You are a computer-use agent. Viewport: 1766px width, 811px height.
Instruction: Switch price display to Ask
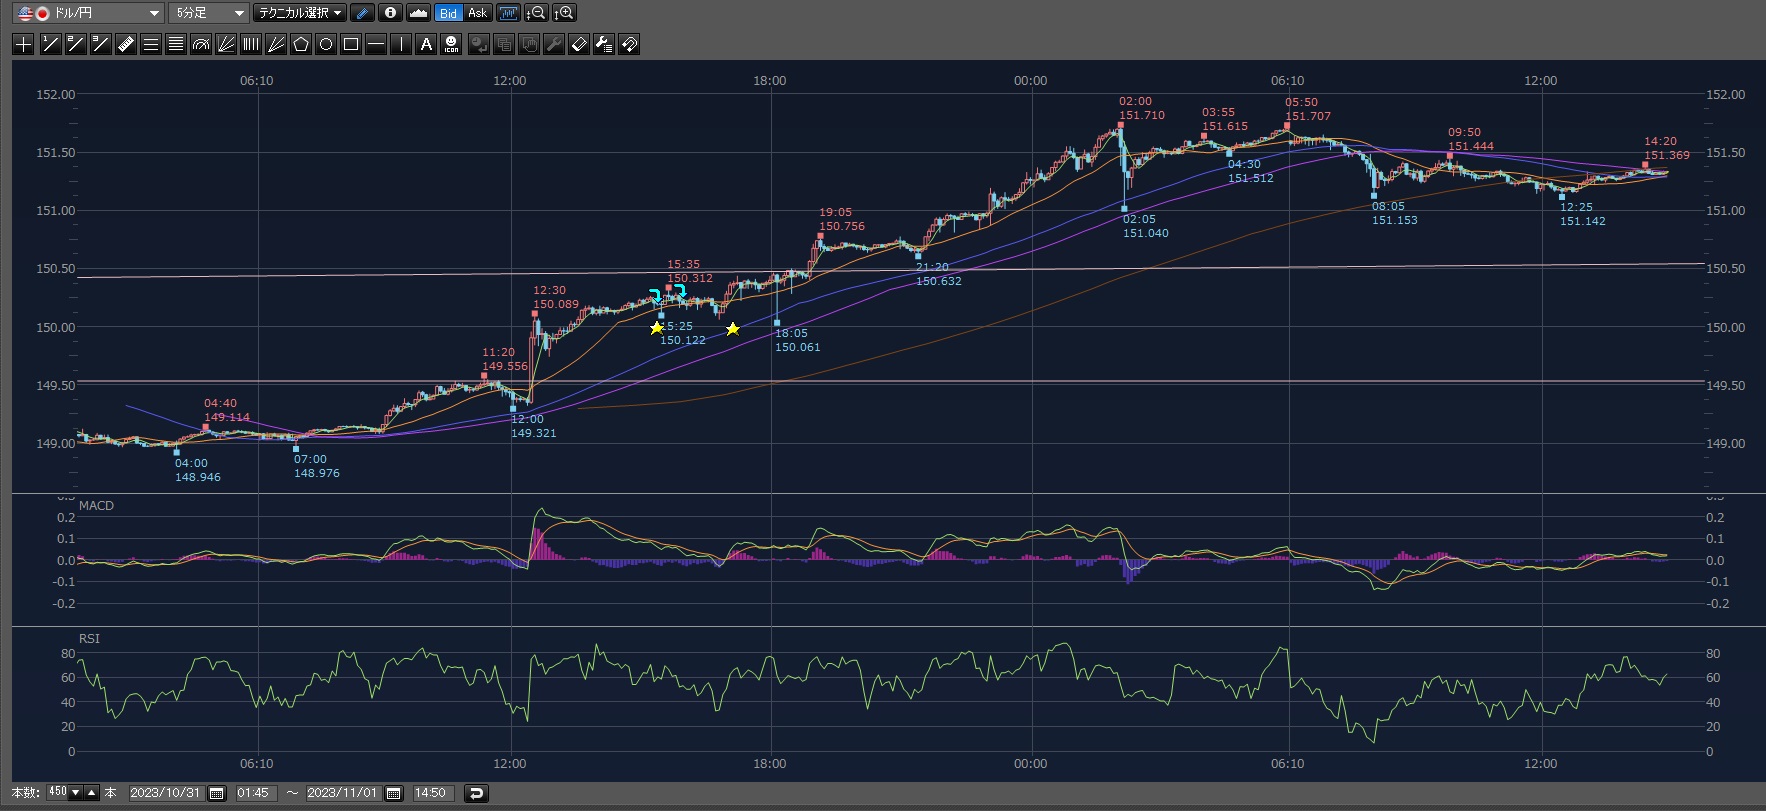(477, 13)
